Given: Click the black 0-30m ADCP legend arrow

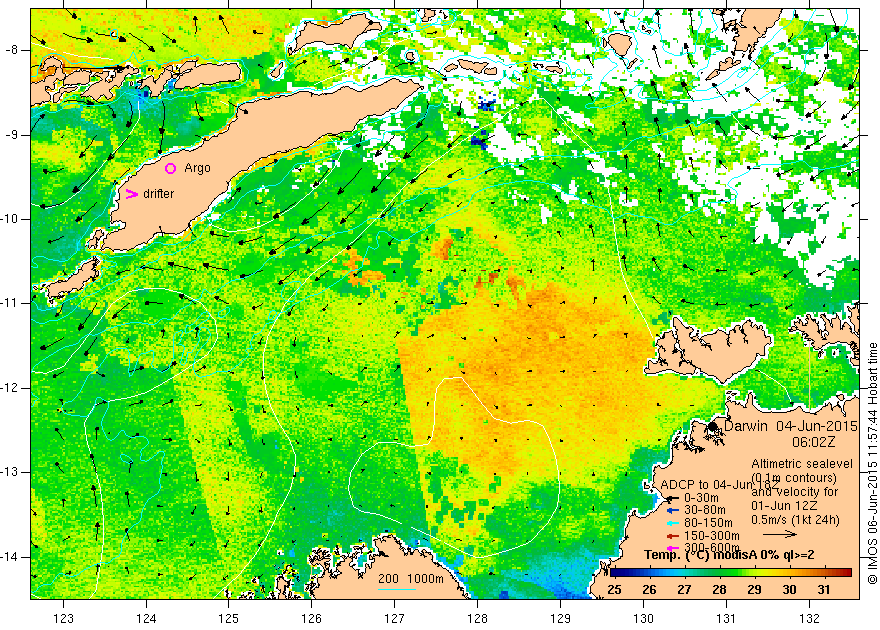Looking at the screenshot, I should pyautogui.click(x=673, y=498).
